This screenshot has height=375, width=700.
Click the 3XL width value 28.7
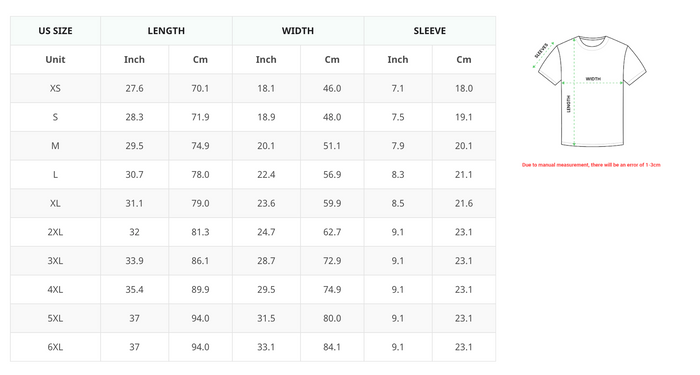266,261
